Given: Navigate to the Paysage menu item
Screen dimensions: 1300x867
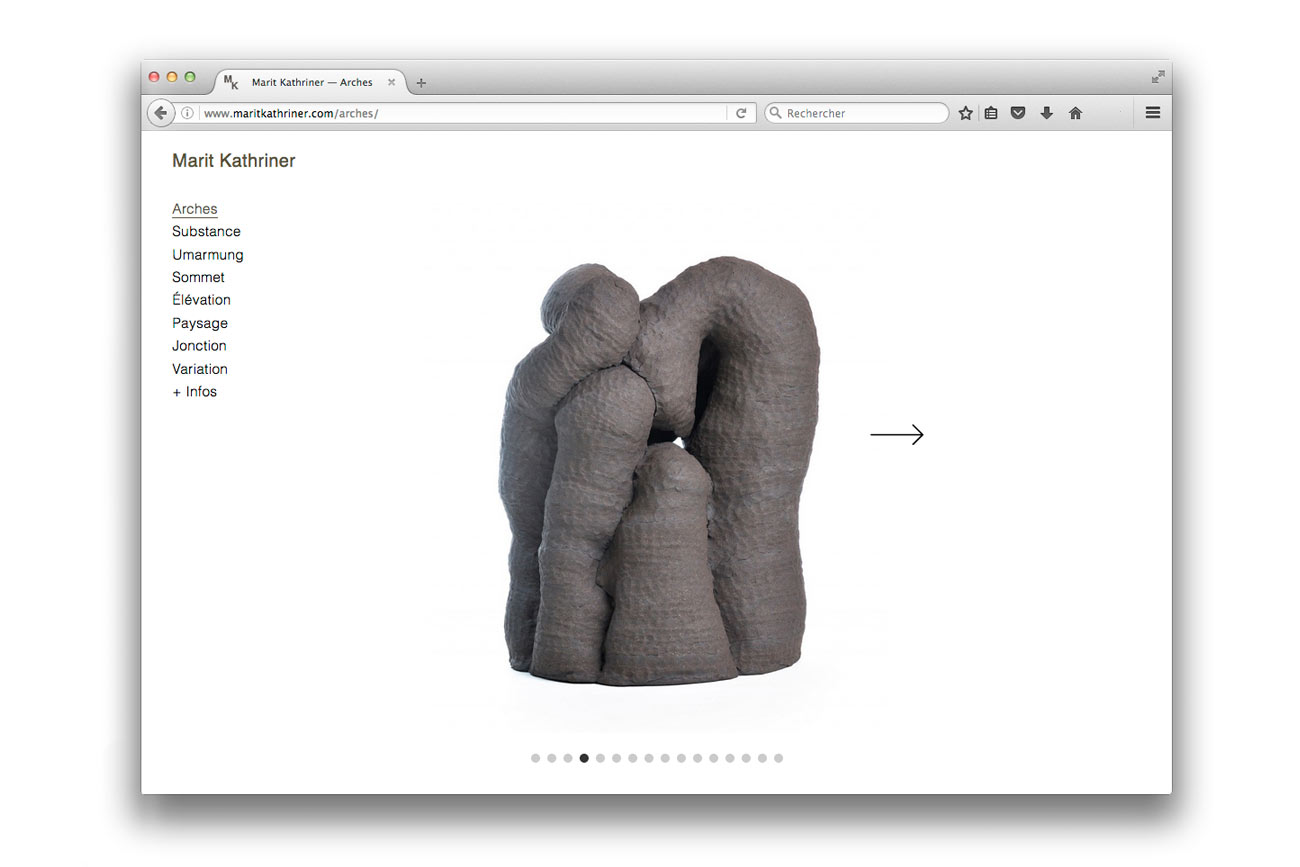Looking at the screenshot, I should tap(200, 323).
